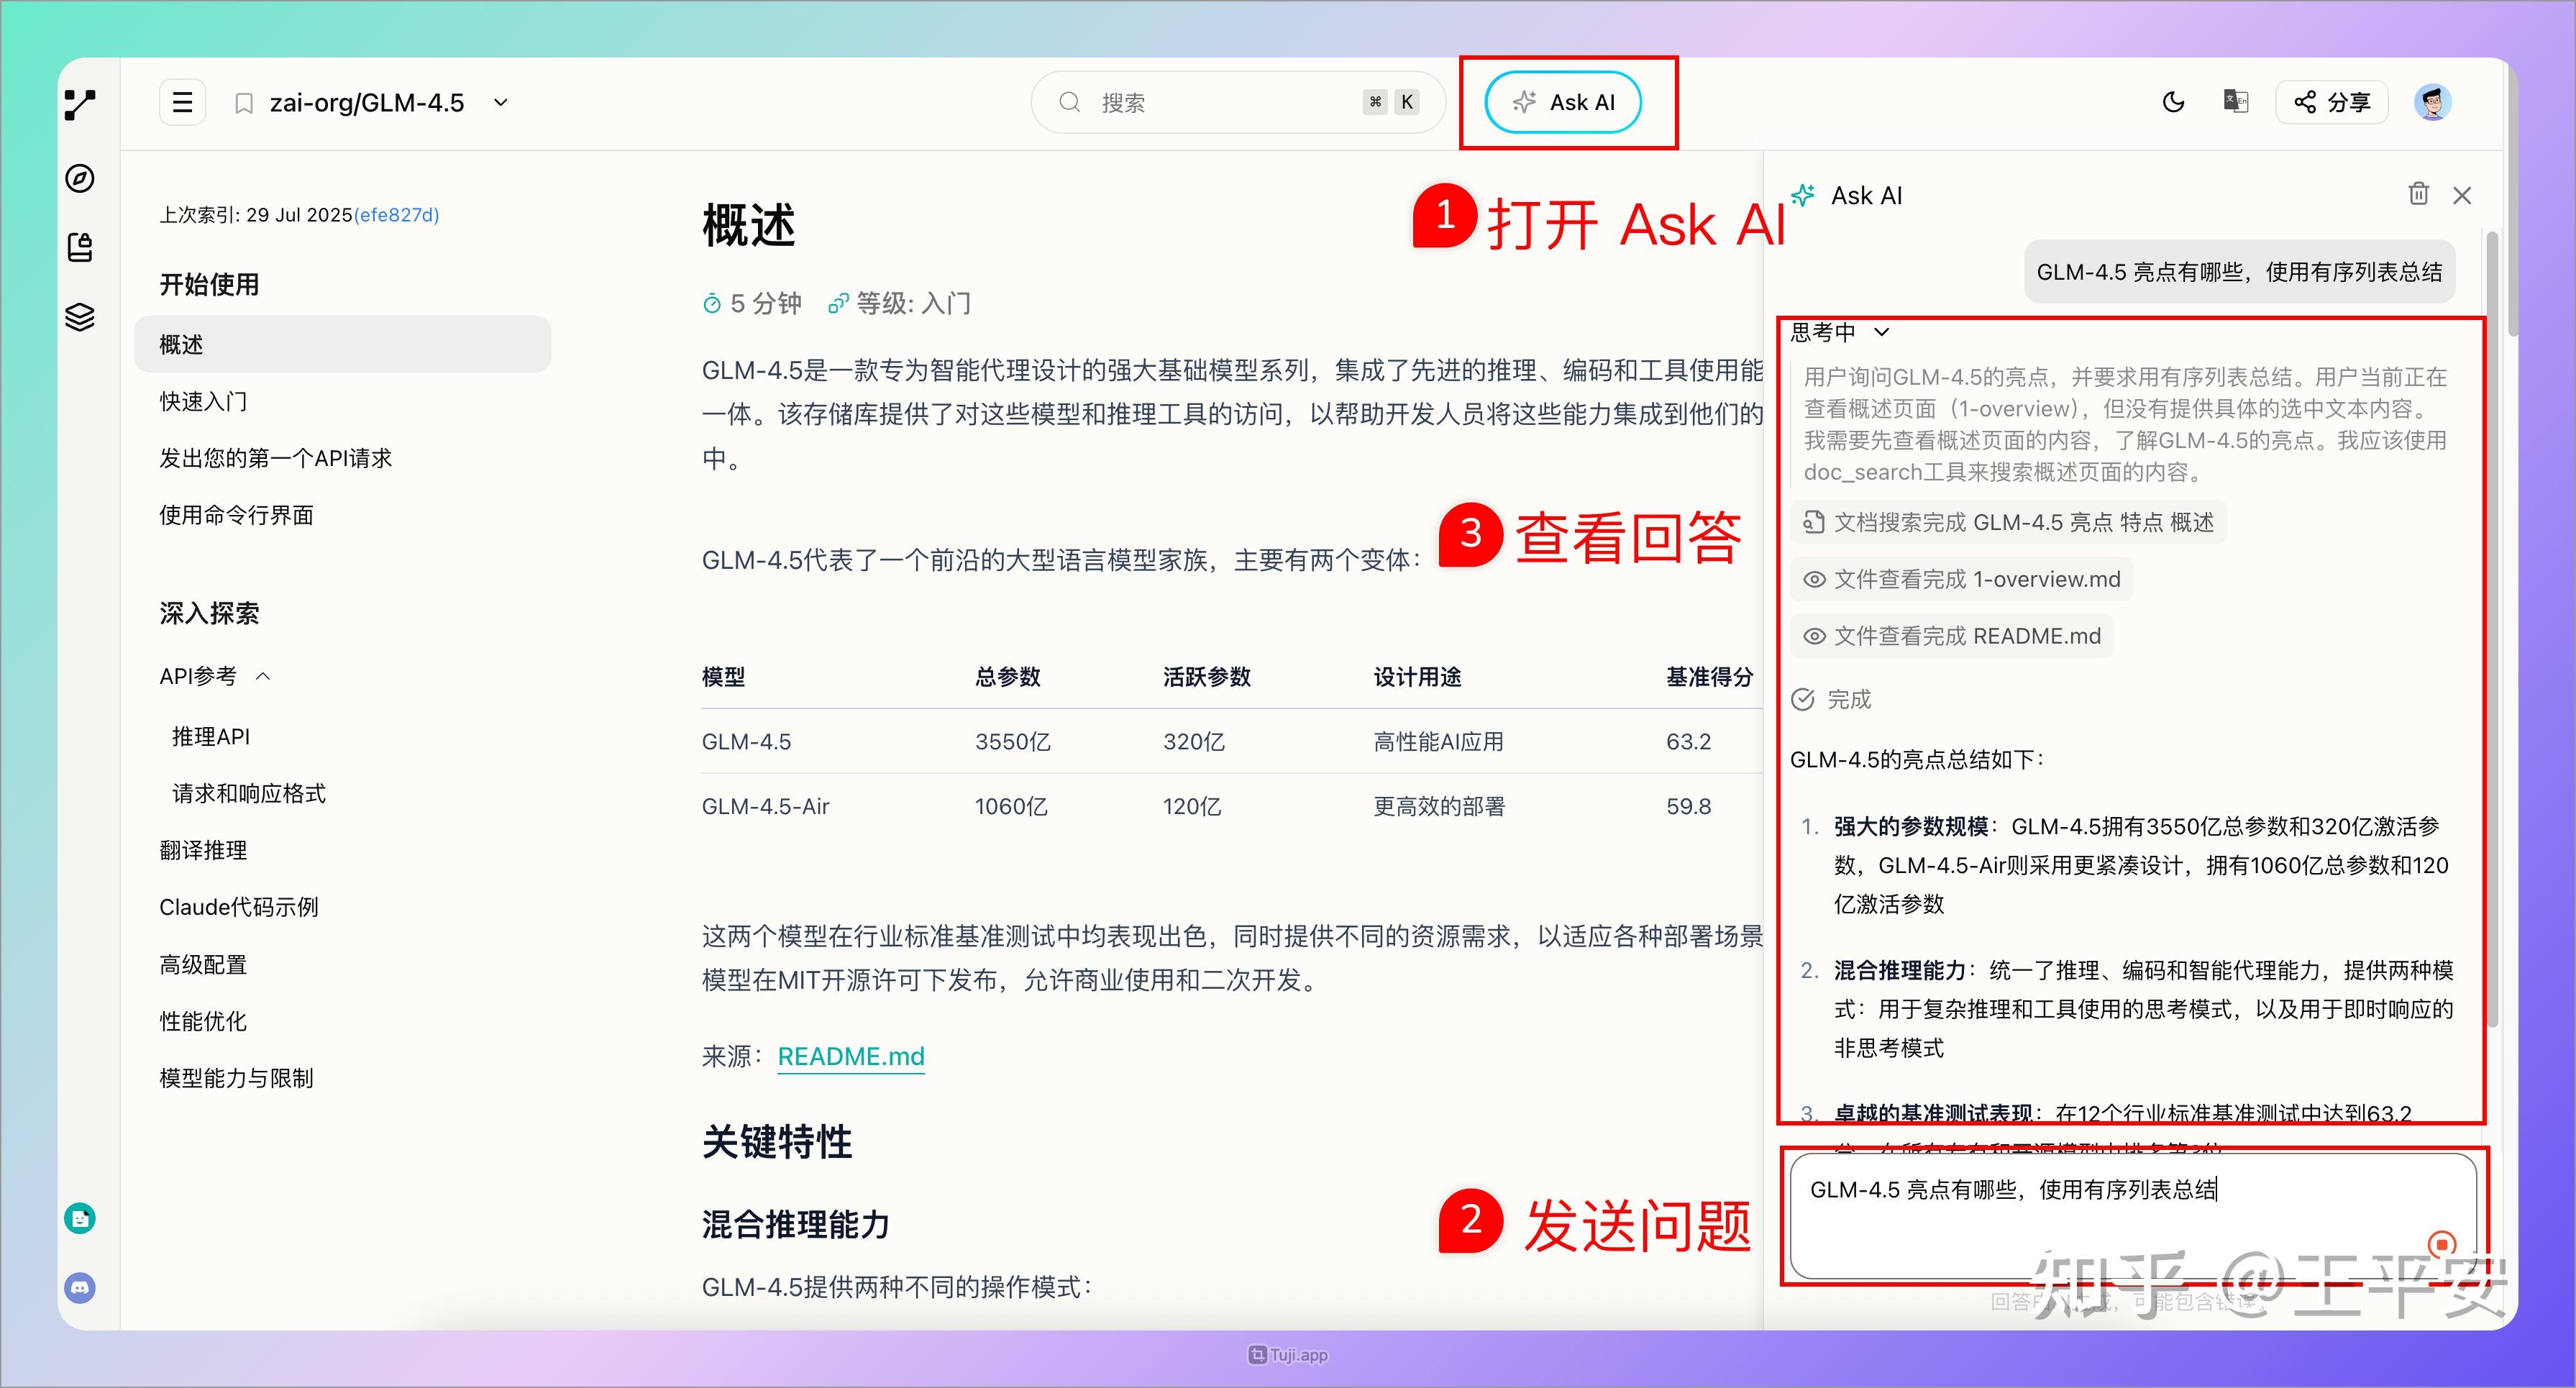Toggle dark mode with the moon icon

click(2173, 101)
